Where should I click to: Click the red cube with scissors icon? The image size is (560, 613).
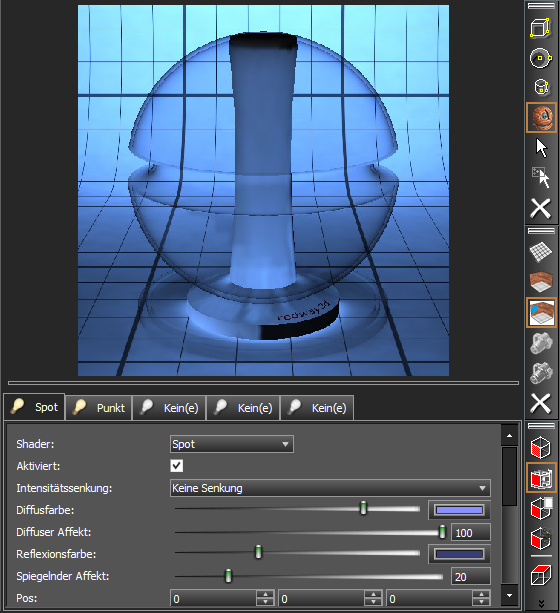pos(541,538)
